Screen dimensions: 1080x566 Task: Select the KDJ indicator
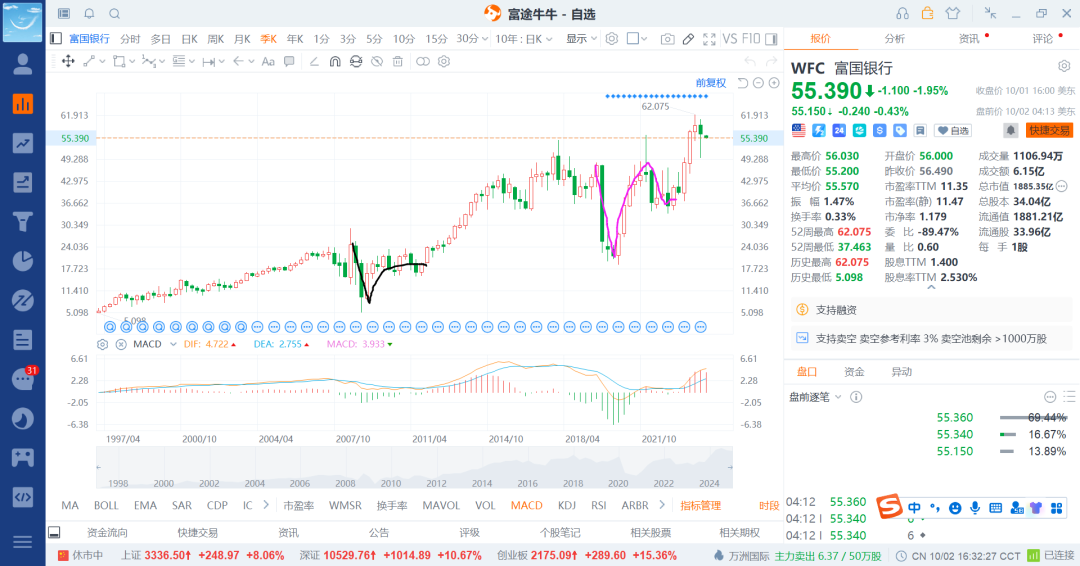(567, 505)
